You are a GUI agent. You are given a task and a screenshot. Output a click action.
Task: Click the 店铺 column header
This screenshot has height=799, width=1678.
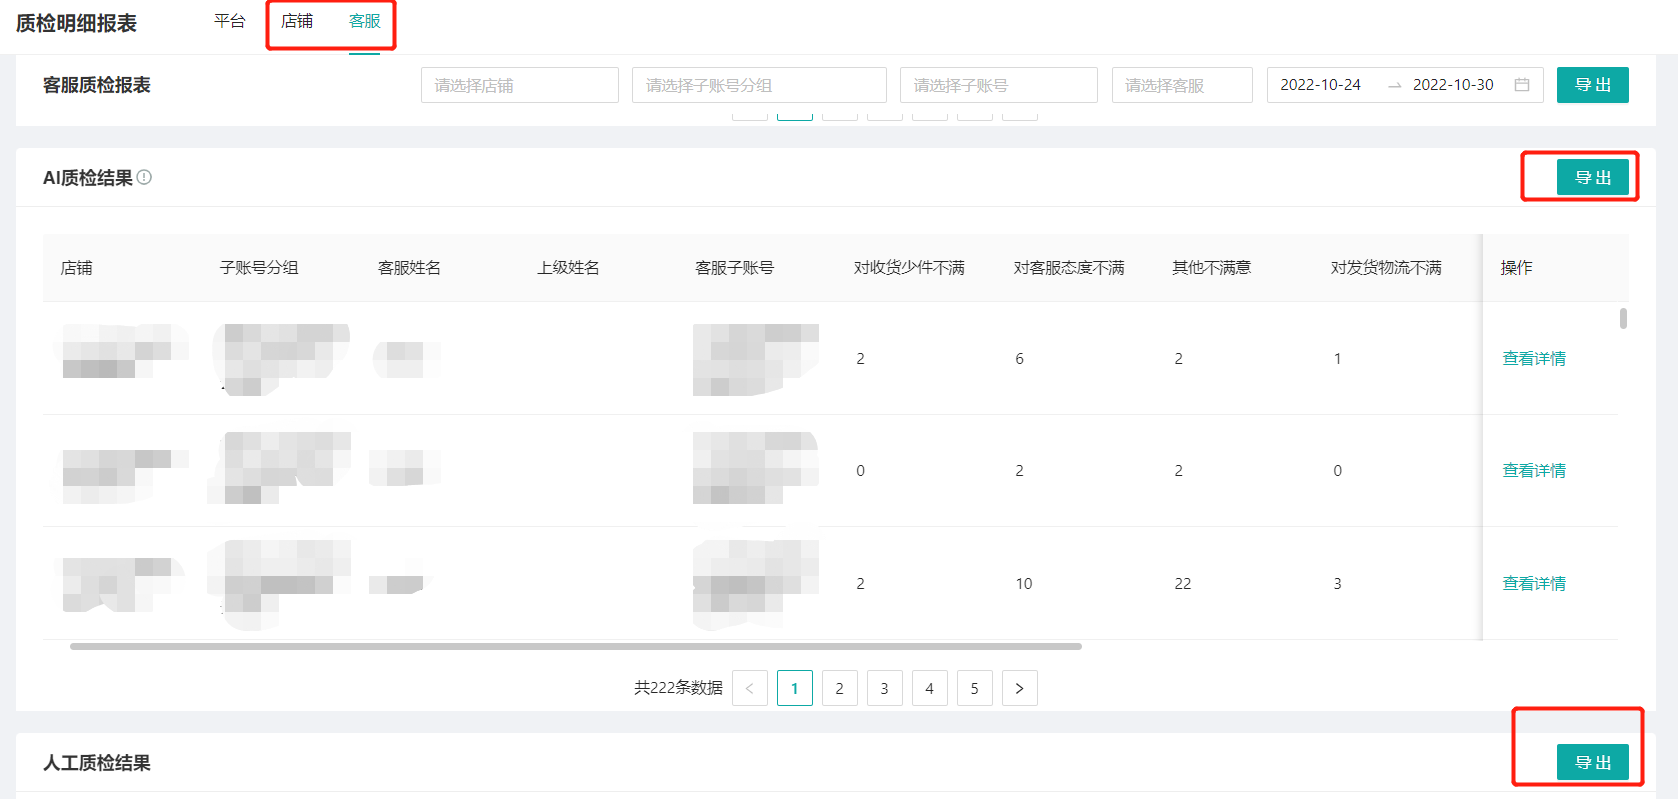click(77, 268)
